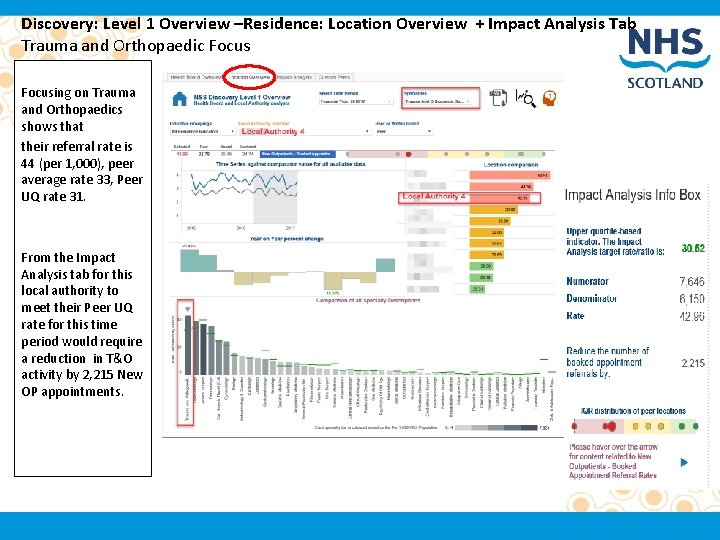
Task: Click the Comparison of all Specialty Descriptions heading
Action: click(368, 300)
